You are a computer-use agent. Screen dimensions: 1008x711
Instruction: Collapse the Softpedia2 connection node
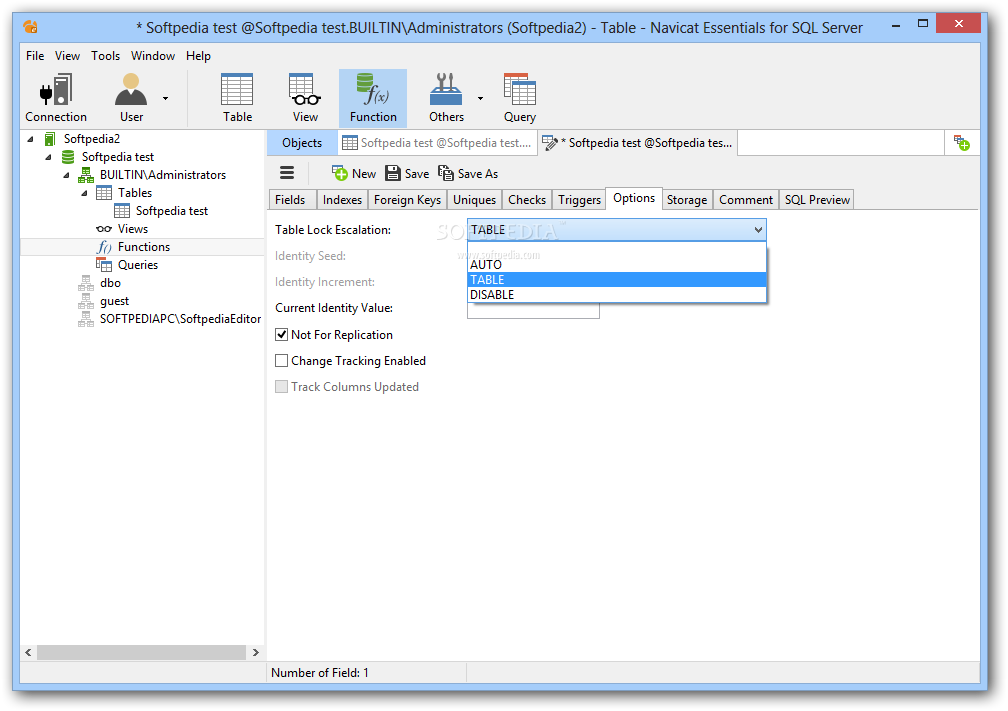[30, 139]
